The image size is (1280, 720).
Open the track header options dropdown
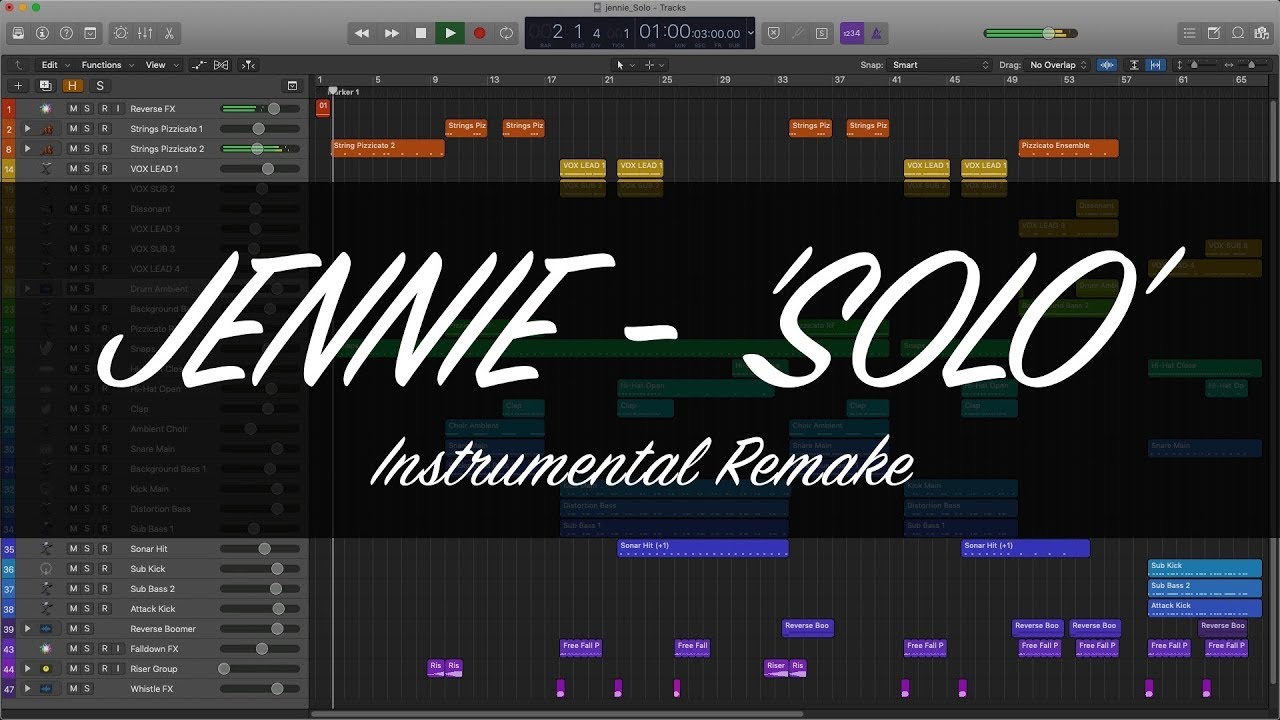pyautogui.click(x=292, y=86)
